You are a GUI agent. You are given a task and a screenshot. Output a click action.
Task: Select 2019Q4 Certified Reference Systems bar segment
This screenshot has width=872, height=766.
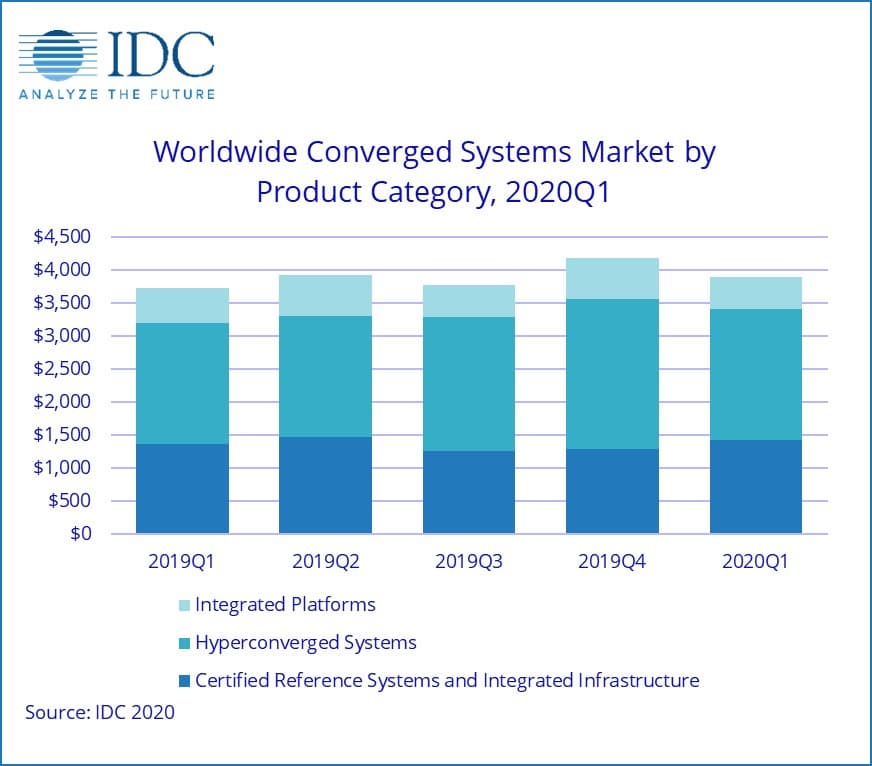click(x=612, y=491)
